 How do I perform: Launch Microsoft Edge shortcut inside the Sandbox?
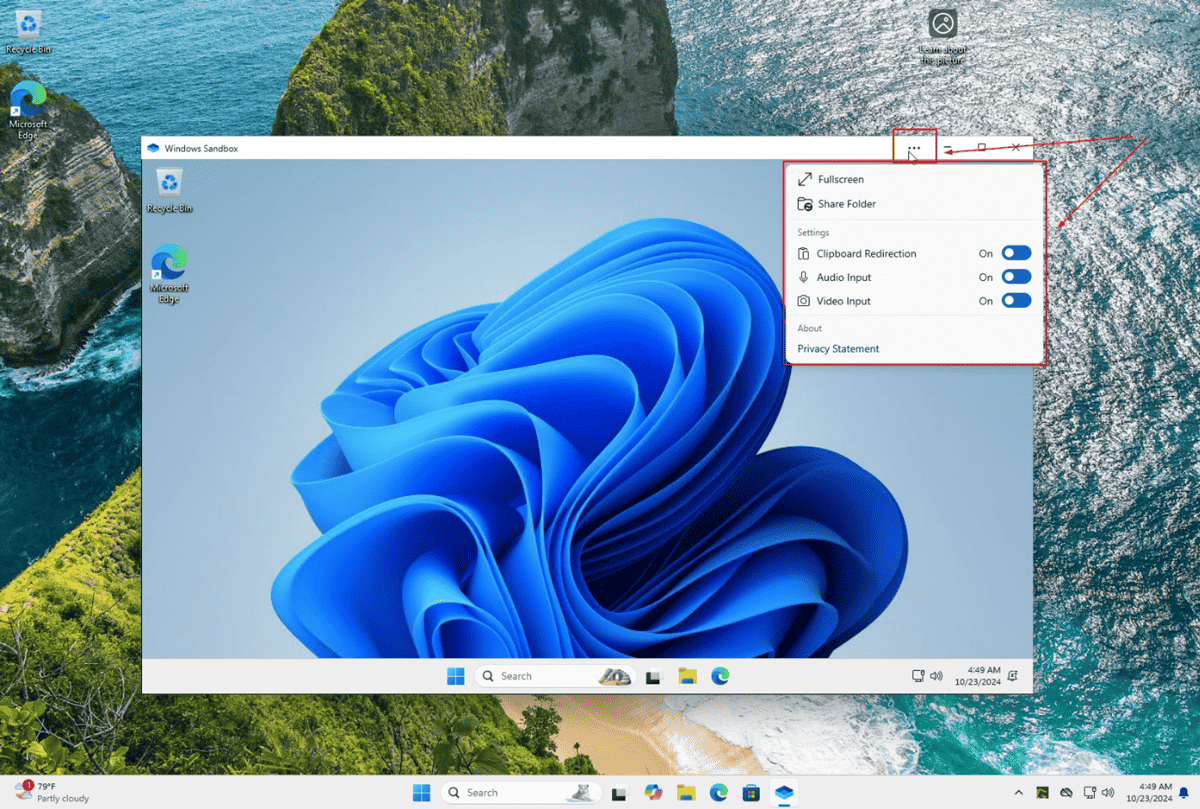coord(169,266)
